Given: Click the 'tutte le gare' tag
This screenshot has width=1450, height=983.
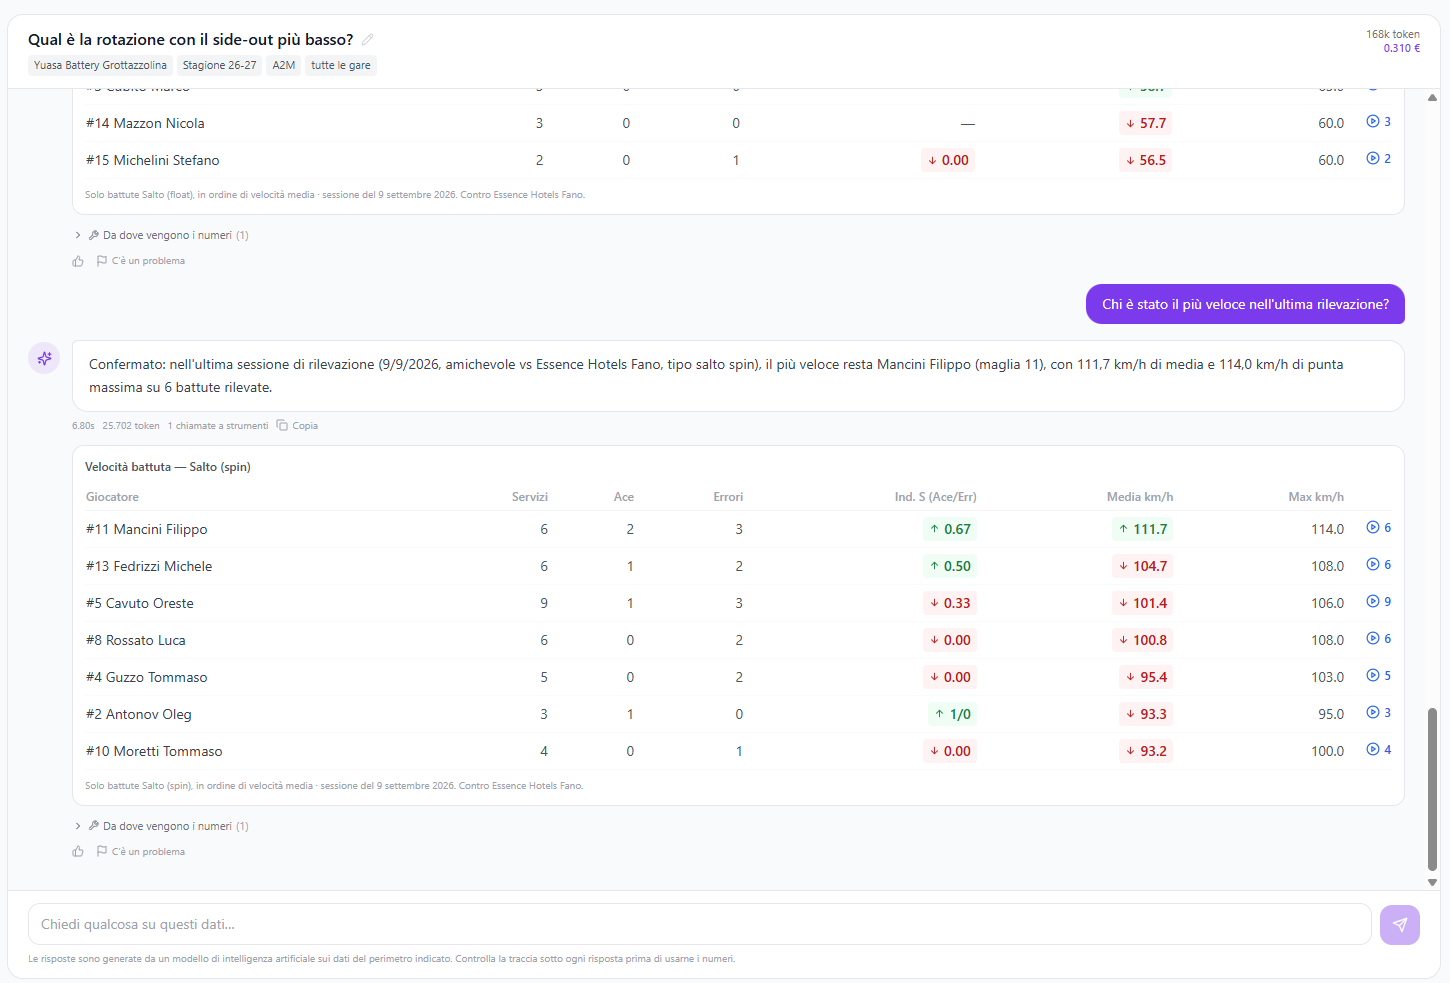Looking at the screenshot, I should click(x=341, y=65).
